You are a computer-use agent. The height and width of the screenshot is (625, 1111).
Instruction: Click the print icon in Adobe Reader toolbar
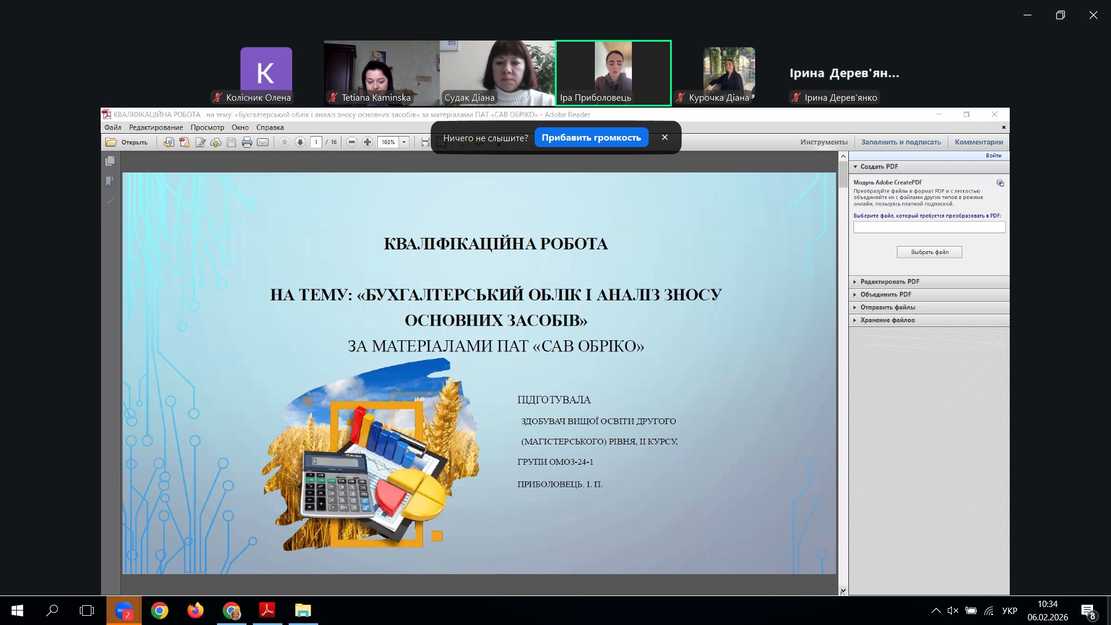point(247,143)
